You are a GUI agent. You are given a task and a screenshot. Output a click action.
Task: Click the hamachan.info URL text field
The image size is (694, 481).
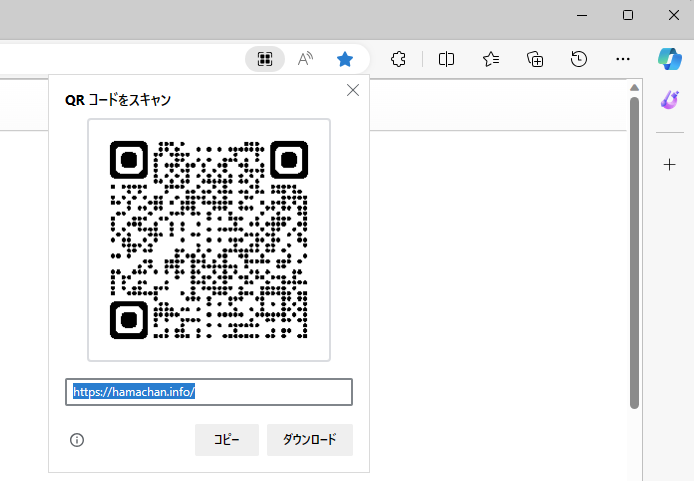pos(209,392)
